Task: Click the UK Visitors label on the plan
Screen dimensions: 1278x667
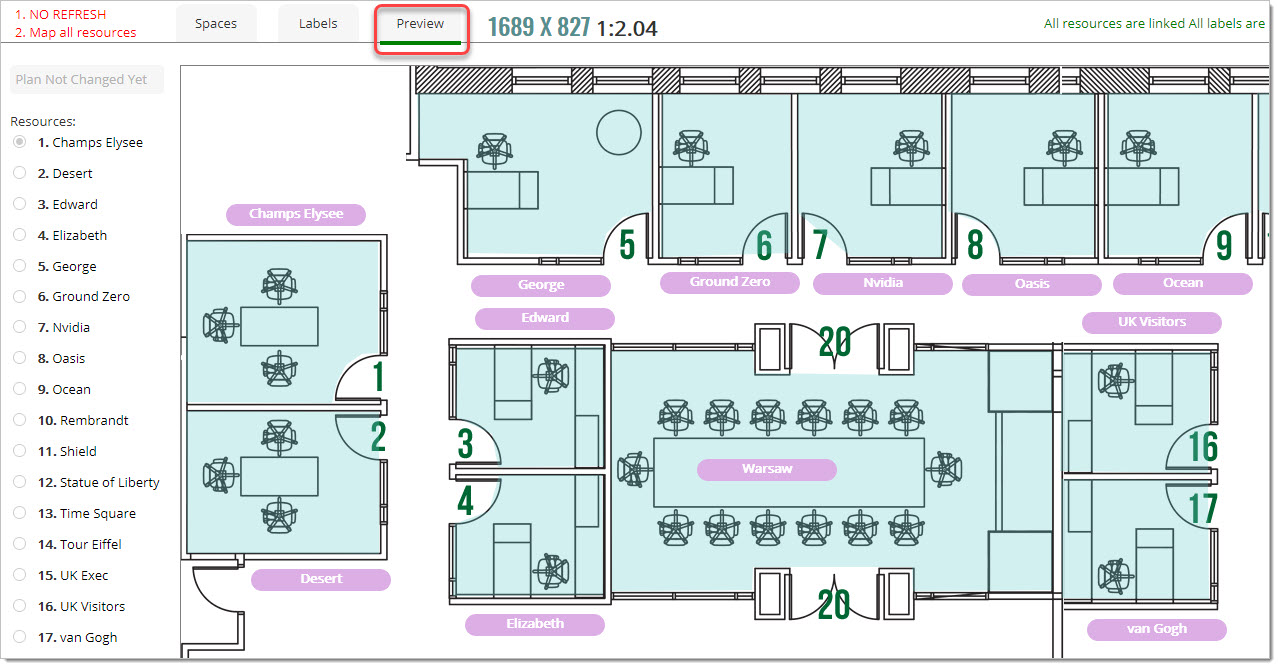Action: (x=1151, y=322)
